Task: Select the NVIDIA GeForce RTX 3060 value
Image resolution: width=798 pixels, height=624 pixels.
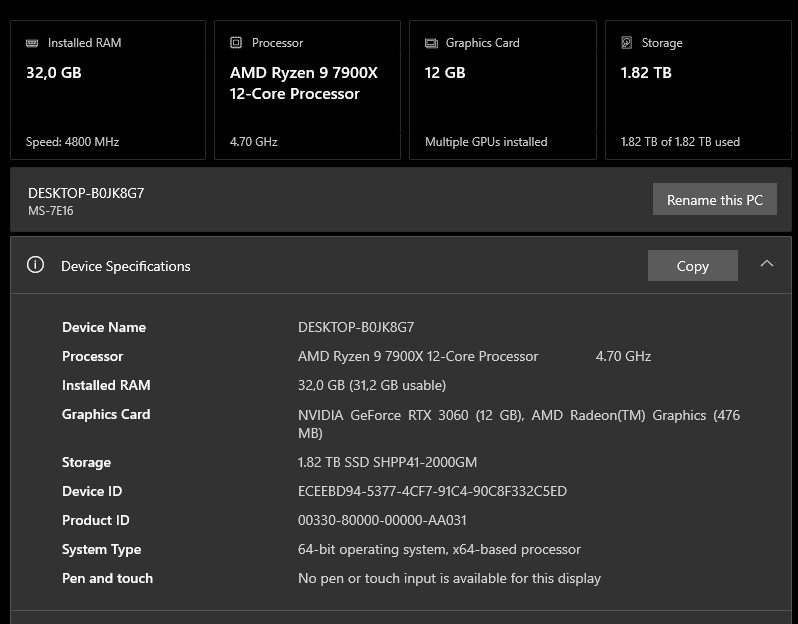Action: click(x=519, y=424)
